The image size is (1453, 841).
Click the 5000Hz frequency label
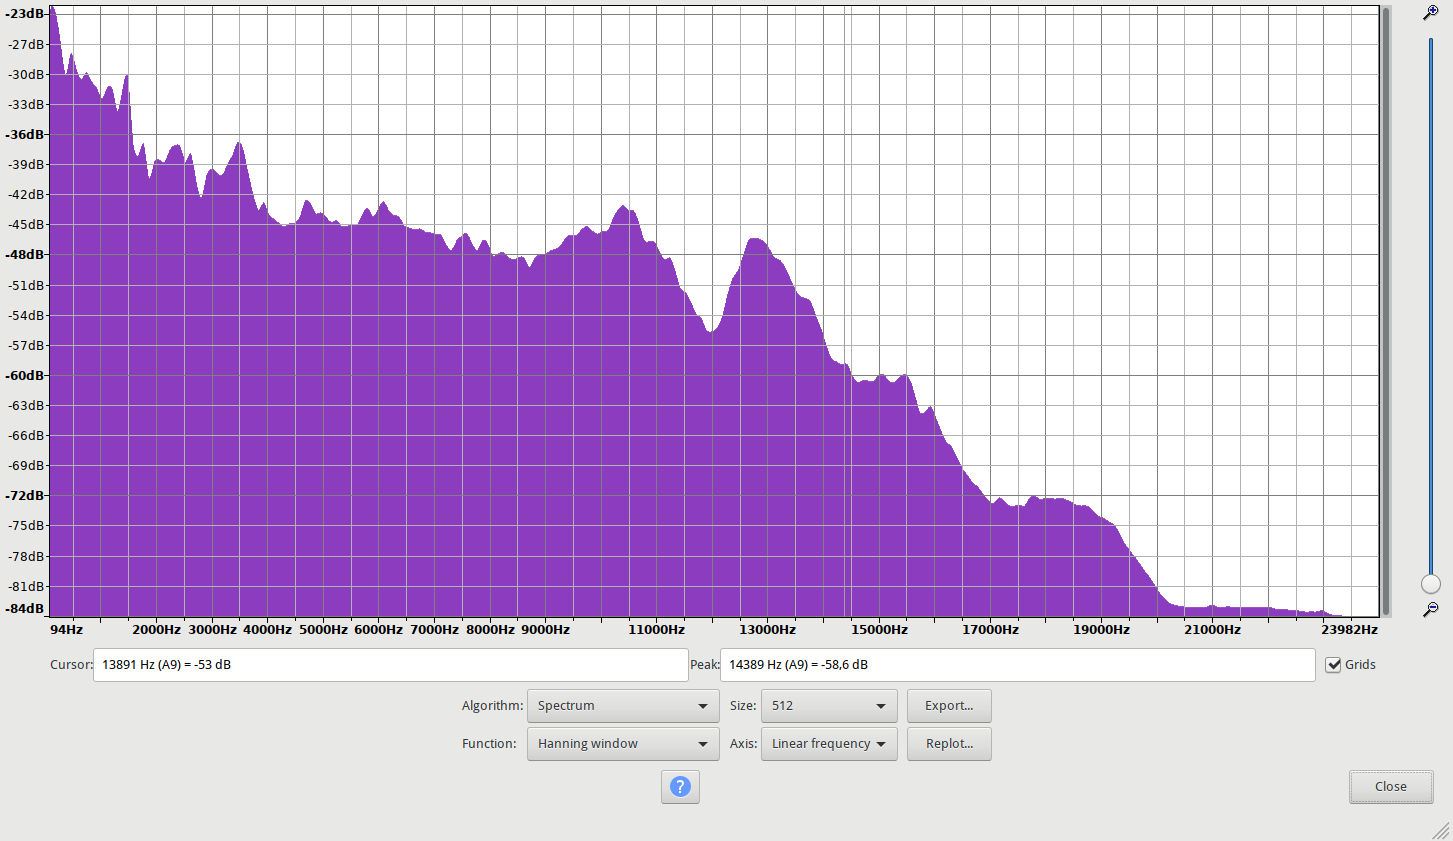[323, 630]
